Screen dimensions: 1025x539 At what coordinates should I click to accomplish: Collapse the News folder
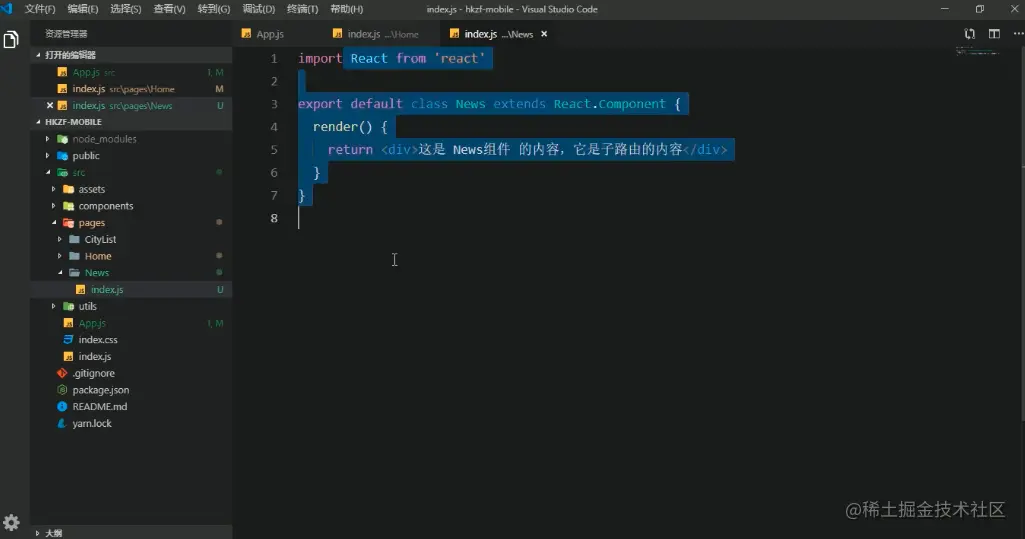60,272
